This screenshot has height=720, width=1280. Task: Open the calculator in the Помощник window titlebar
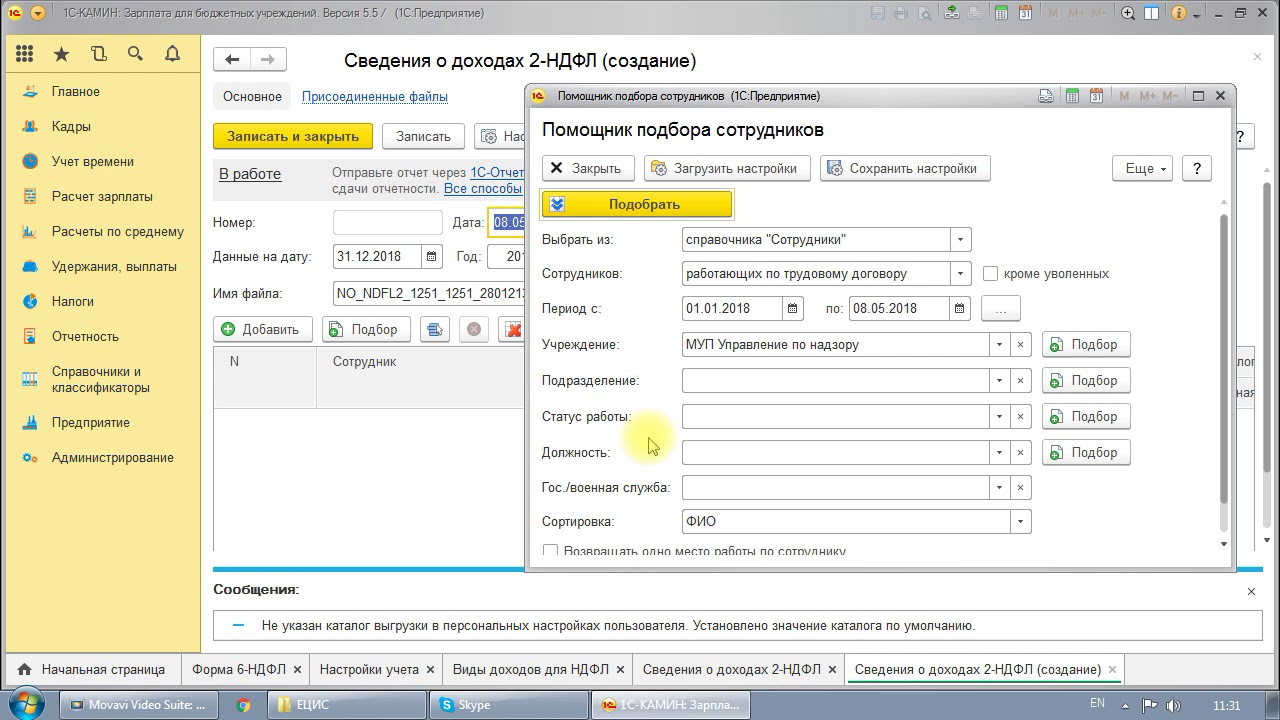pyautogui.click(x=1072, y=96)
